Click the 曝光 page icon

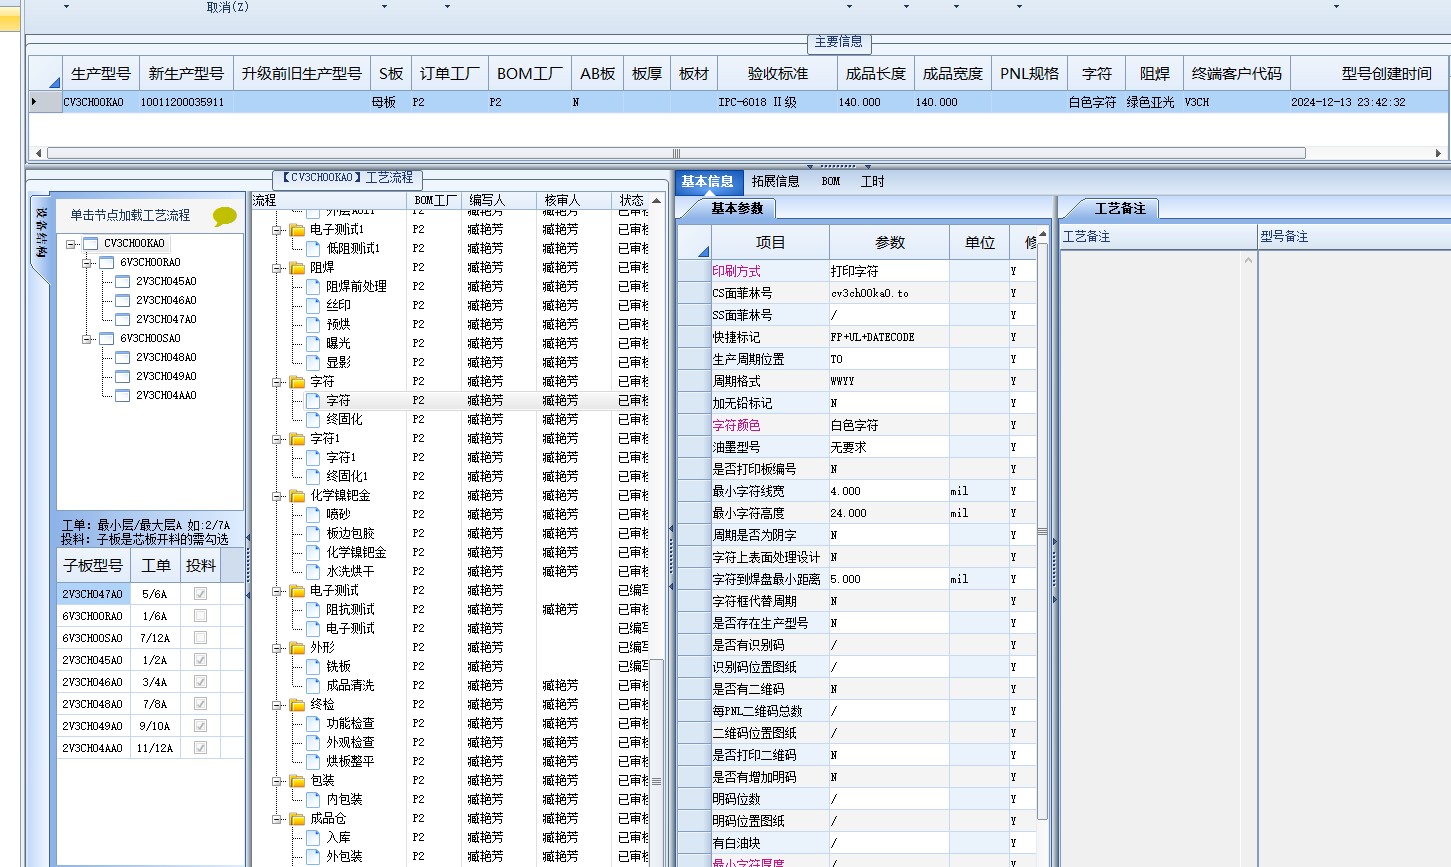[x=313, y=343]
